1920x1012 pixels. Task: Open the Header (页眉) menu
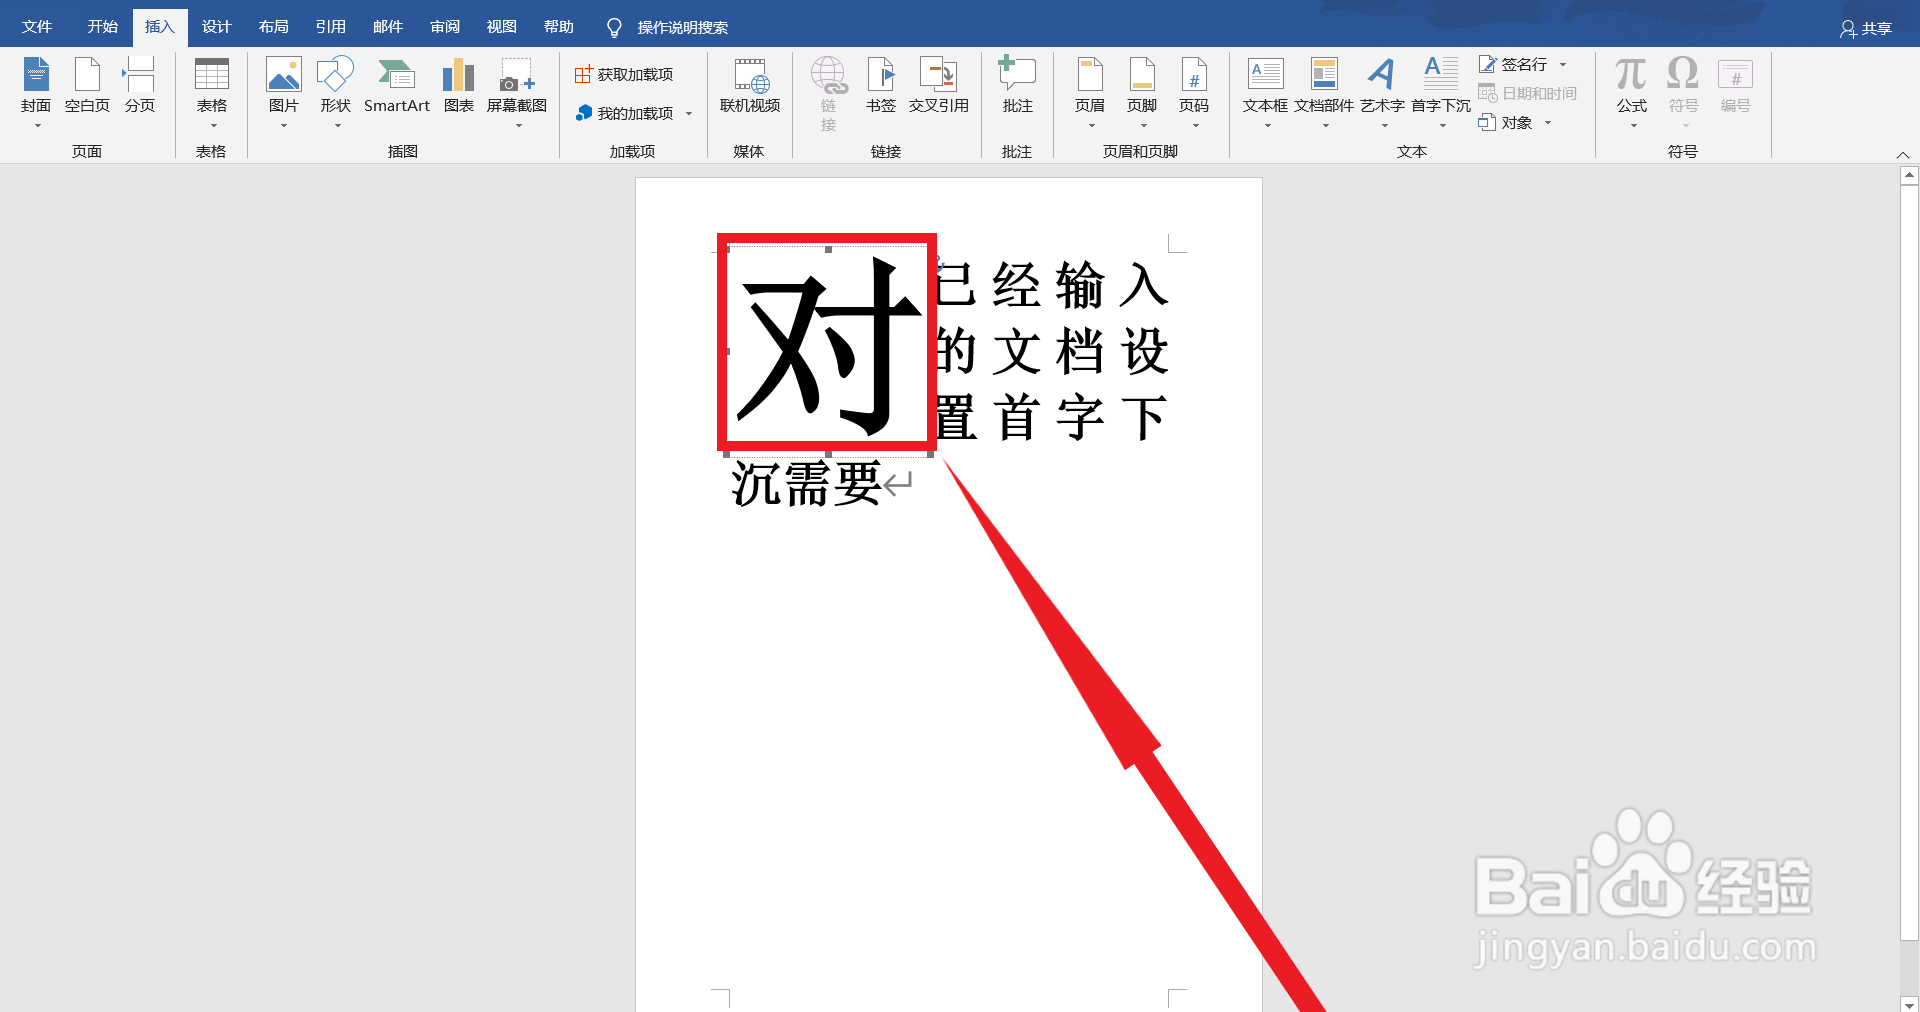click(1090, 92)
